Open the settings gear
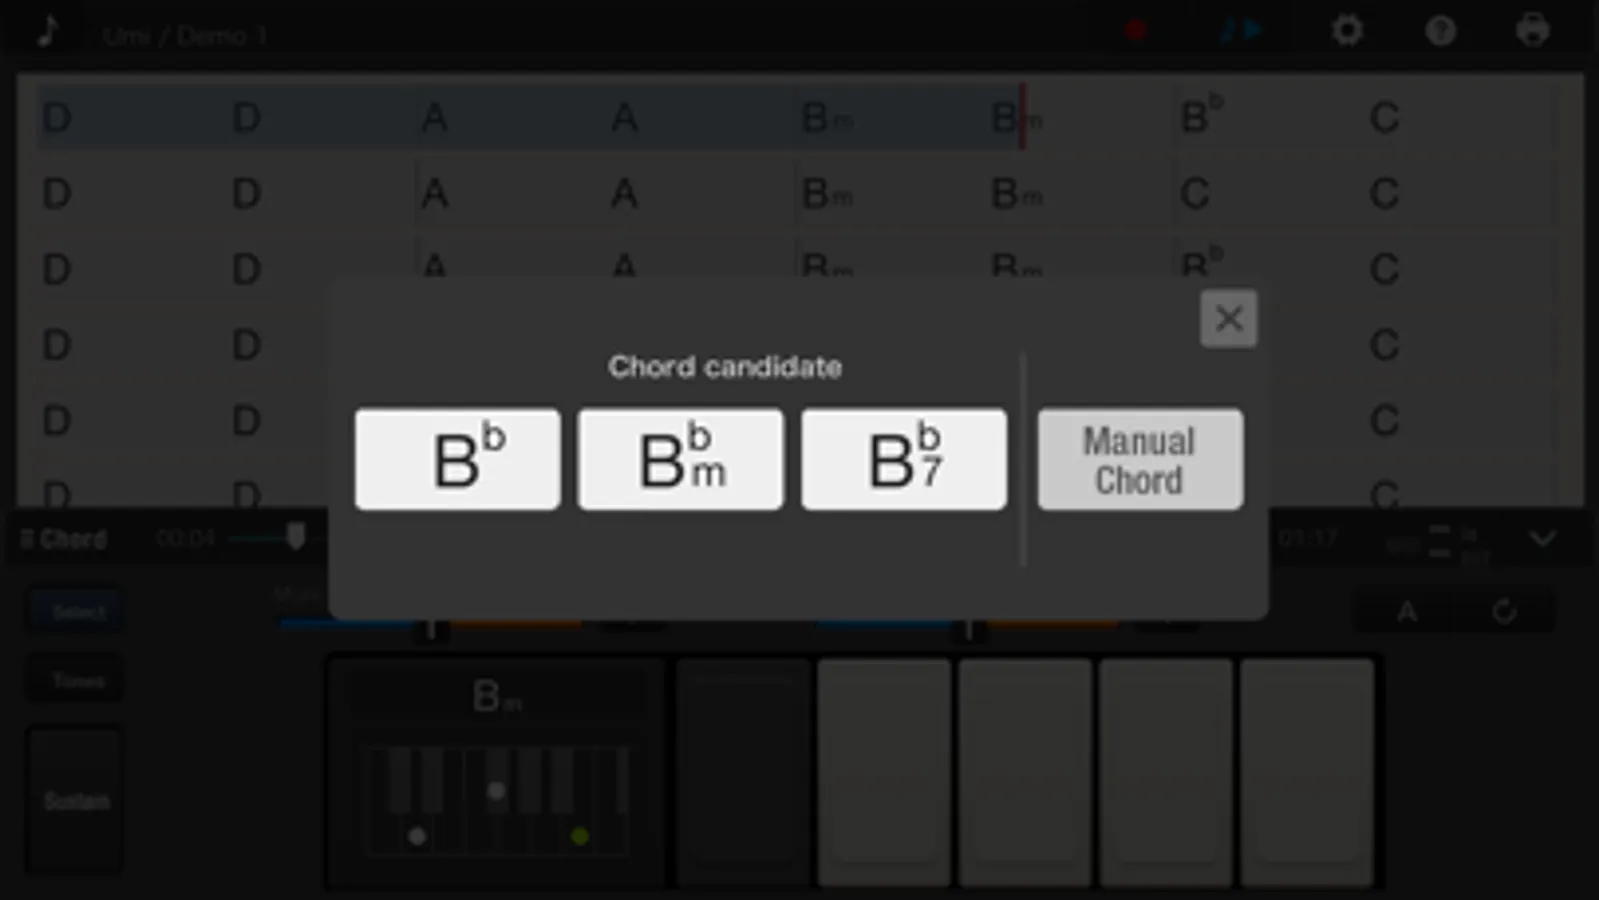The image size is (1599, 900). tap(1347, 31)
